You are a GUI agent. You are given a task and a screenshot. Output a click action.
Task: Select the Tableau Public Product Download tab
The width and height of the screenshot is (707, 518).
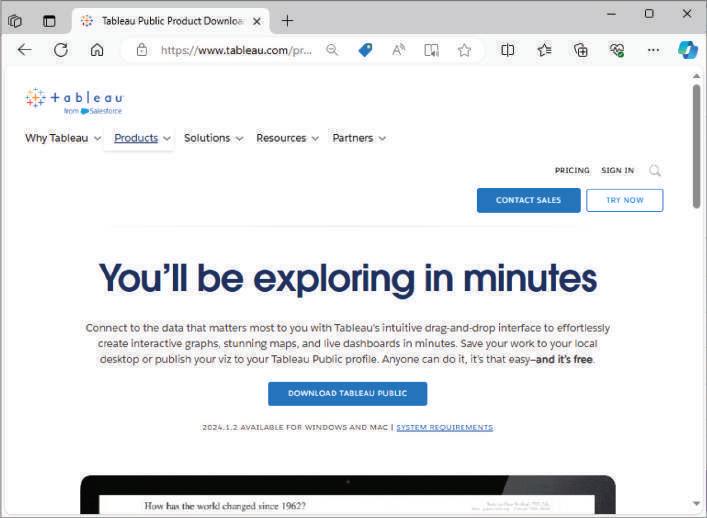click(x=171, y=21)
